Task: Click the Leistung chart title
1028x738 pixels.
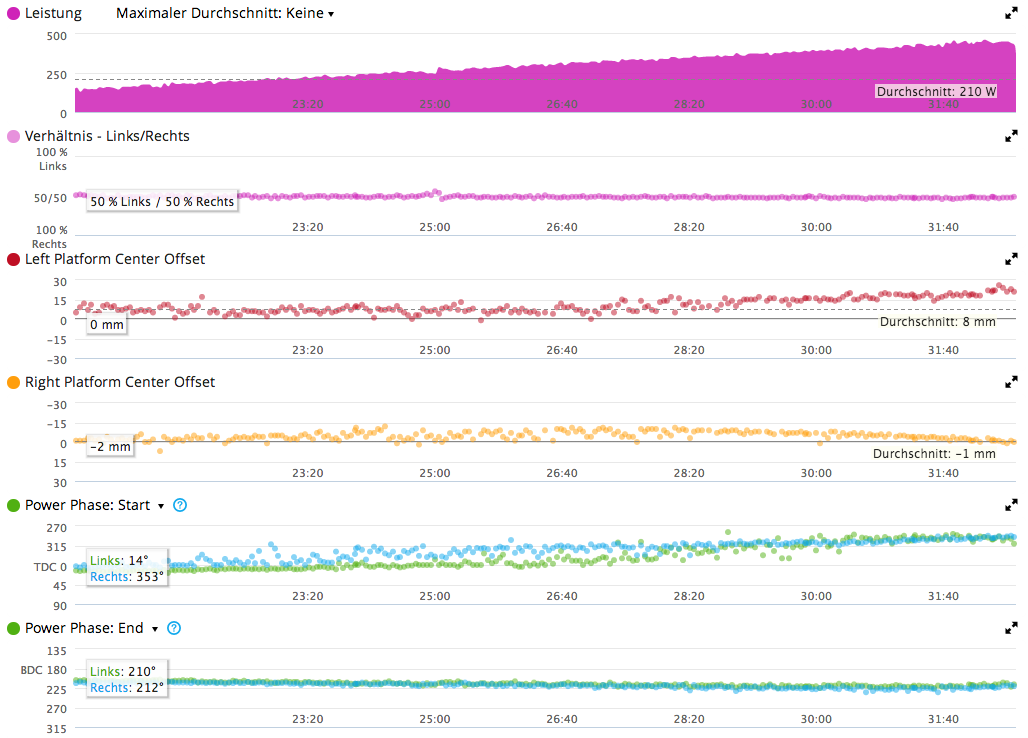Action: tap(53, 14)
